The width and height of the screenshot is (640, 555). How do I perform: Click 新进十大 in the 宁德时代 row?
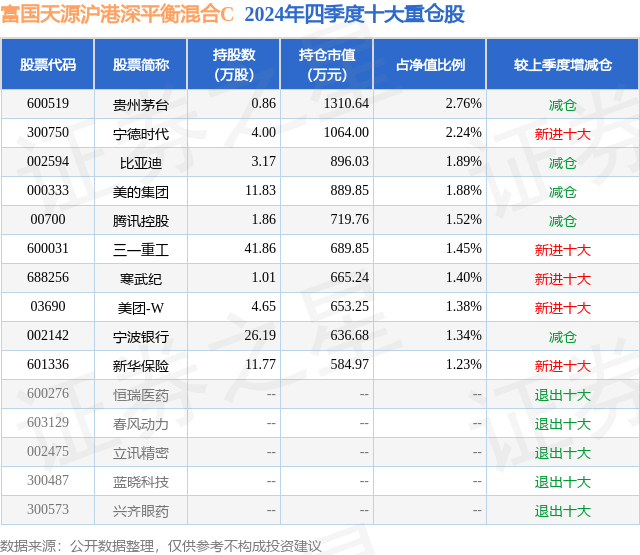point(563,134)
